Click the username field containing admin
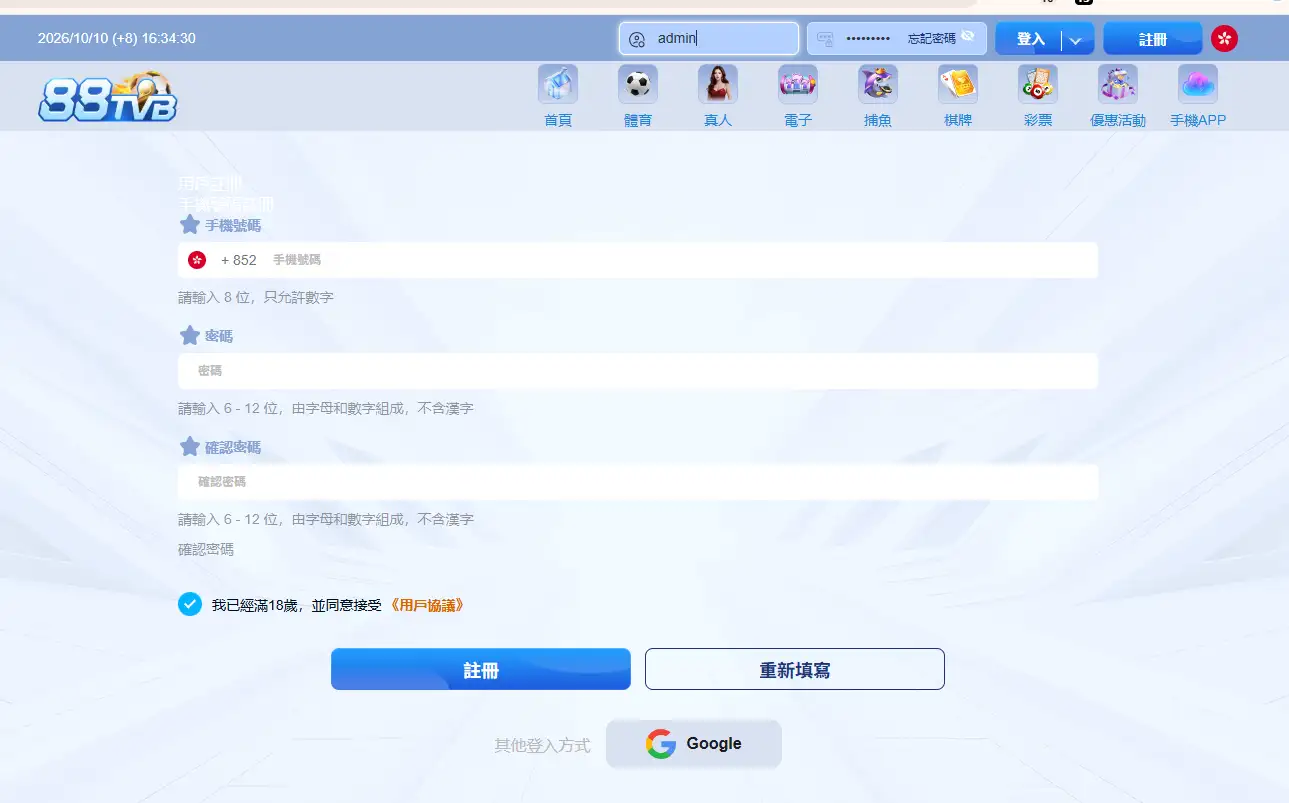This screenshot has width=1289, height=803. pos(709,38)
